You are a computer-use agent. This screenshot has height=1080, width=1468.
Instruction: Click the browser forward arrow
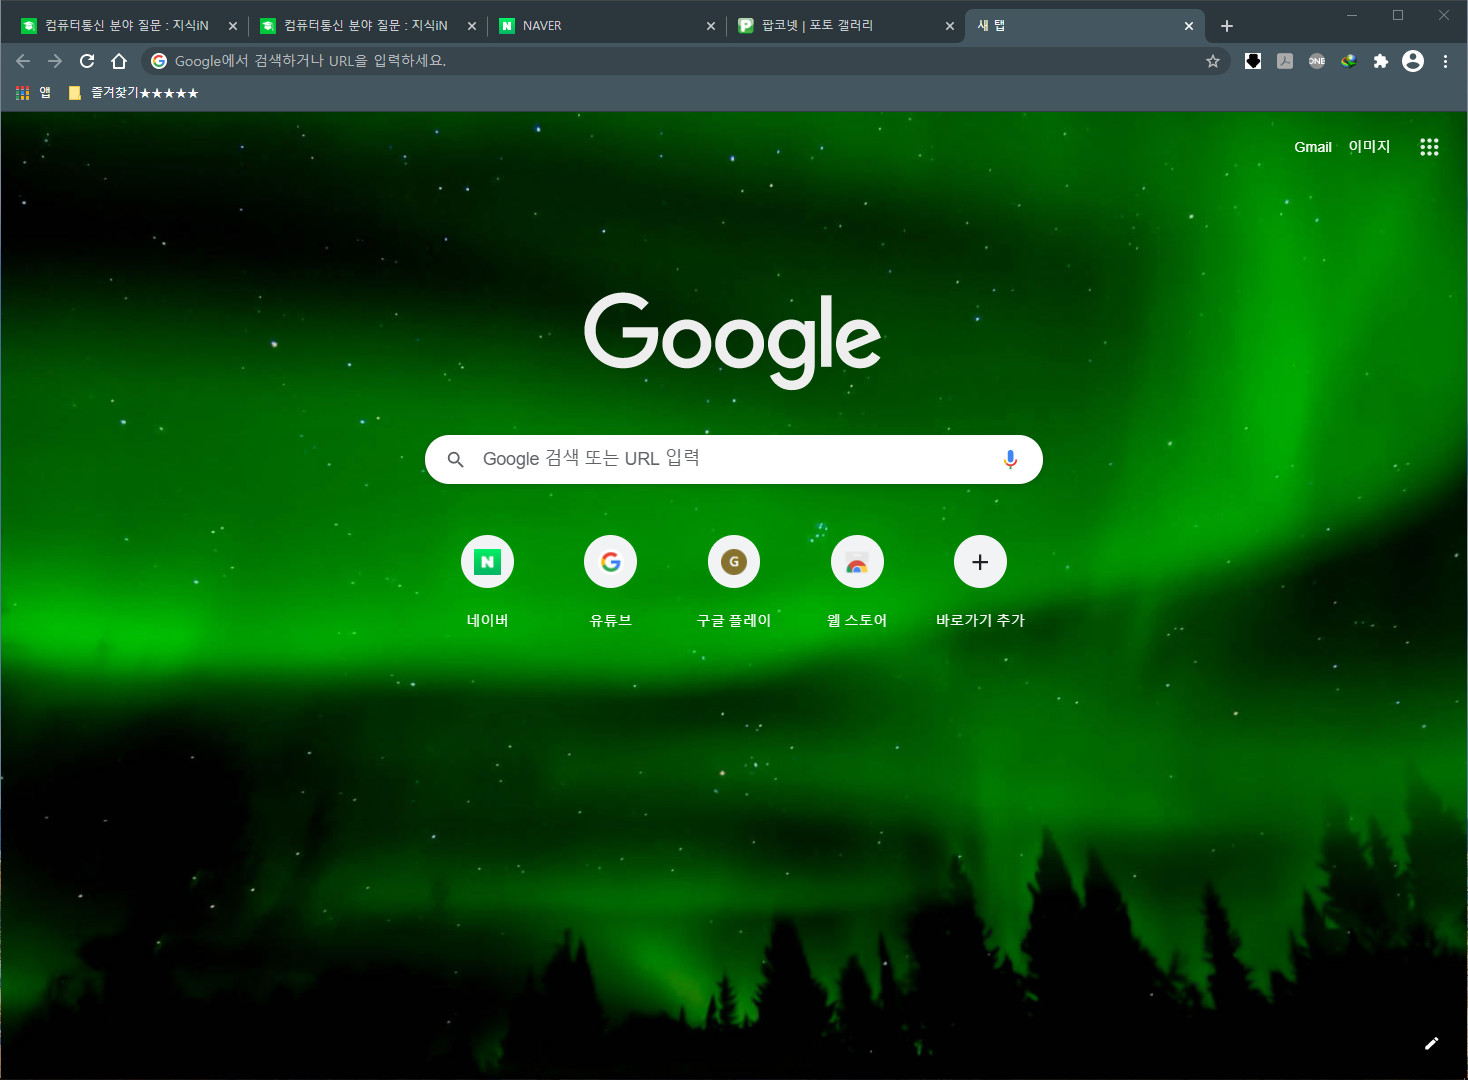(x=55, y=61)
